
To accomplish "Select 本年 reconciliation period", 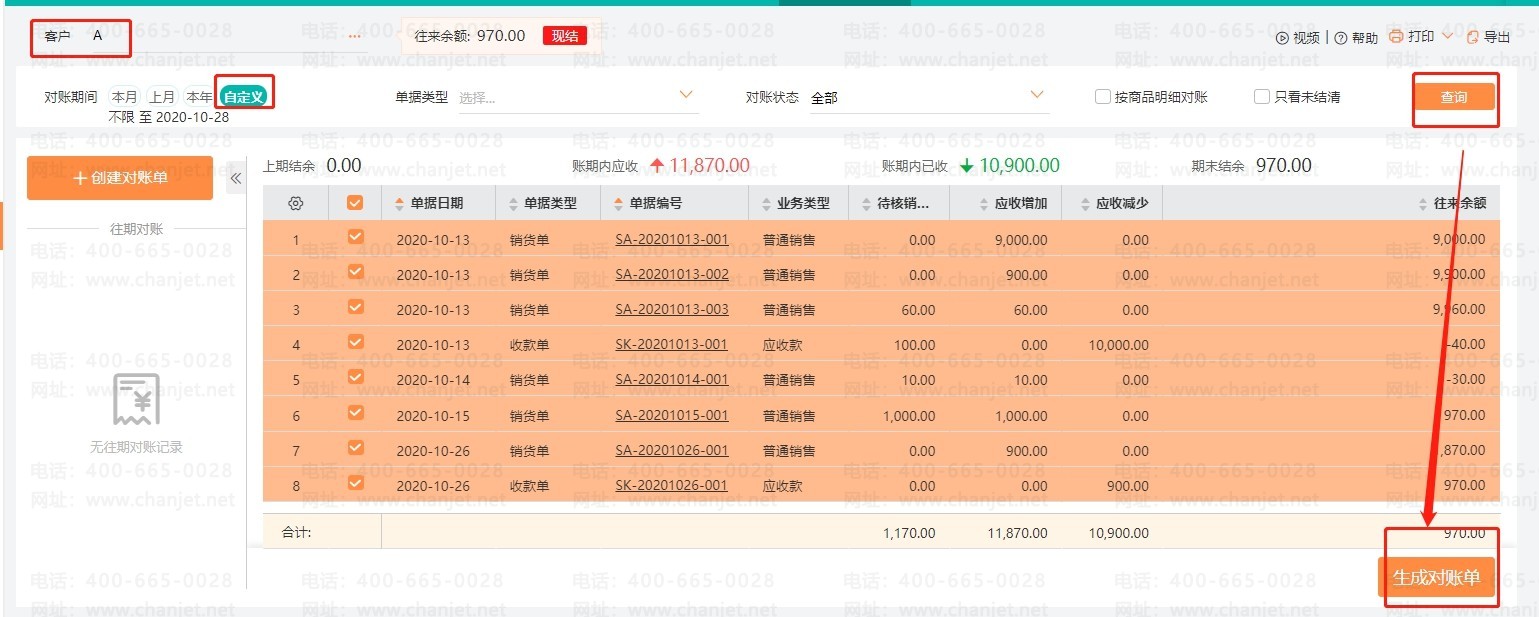I will click(199, 97).
